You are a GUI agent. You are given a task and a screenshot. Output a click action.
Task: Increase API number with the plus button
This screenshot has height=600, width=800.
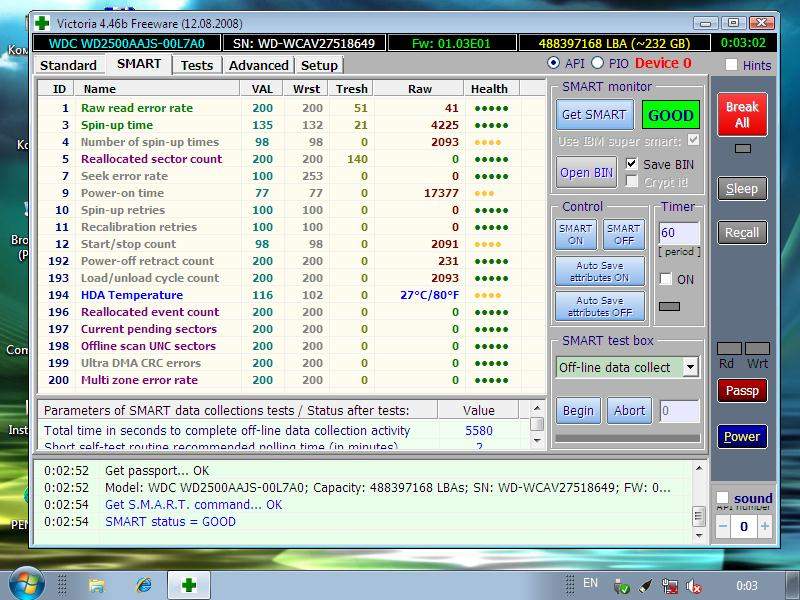tap(764, 526)
